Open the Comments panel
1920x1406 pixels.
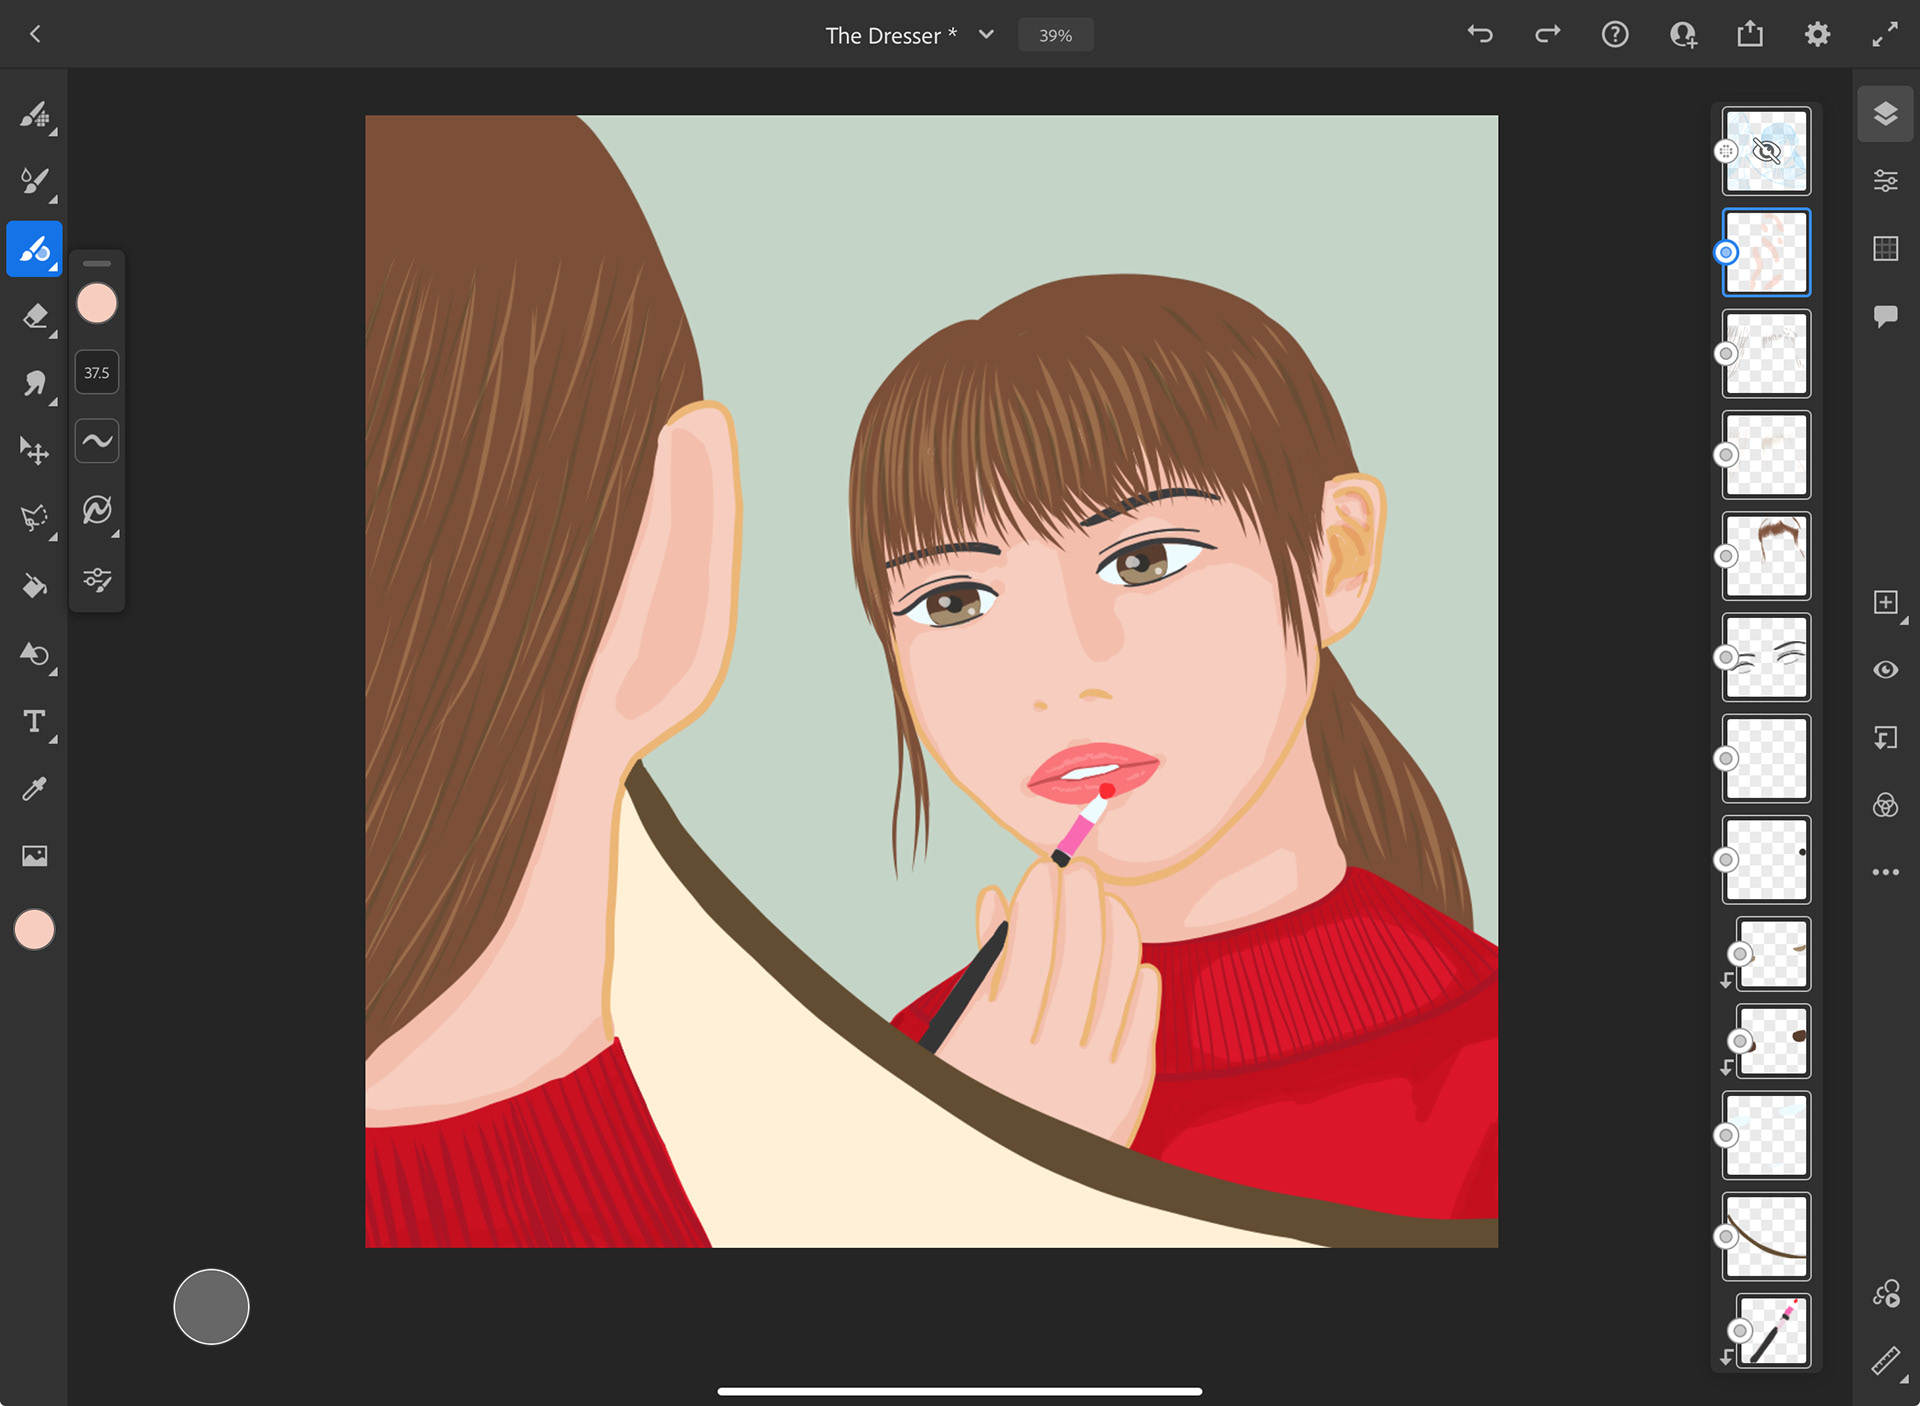tap(1885, 316)
